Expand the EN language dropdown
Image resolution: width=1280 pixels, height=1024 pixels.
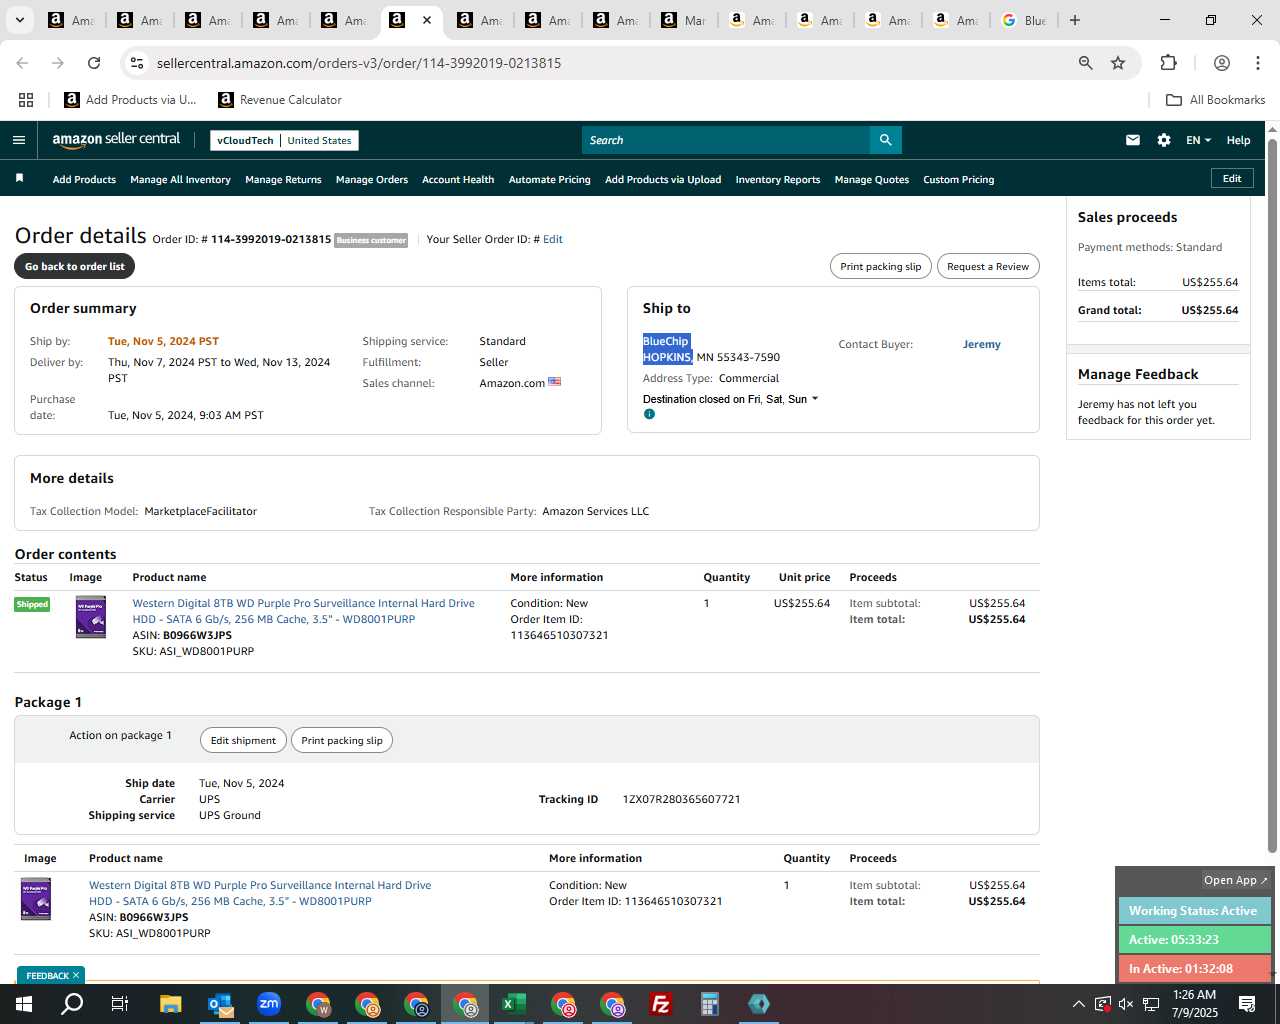[x=1198, y=140]
